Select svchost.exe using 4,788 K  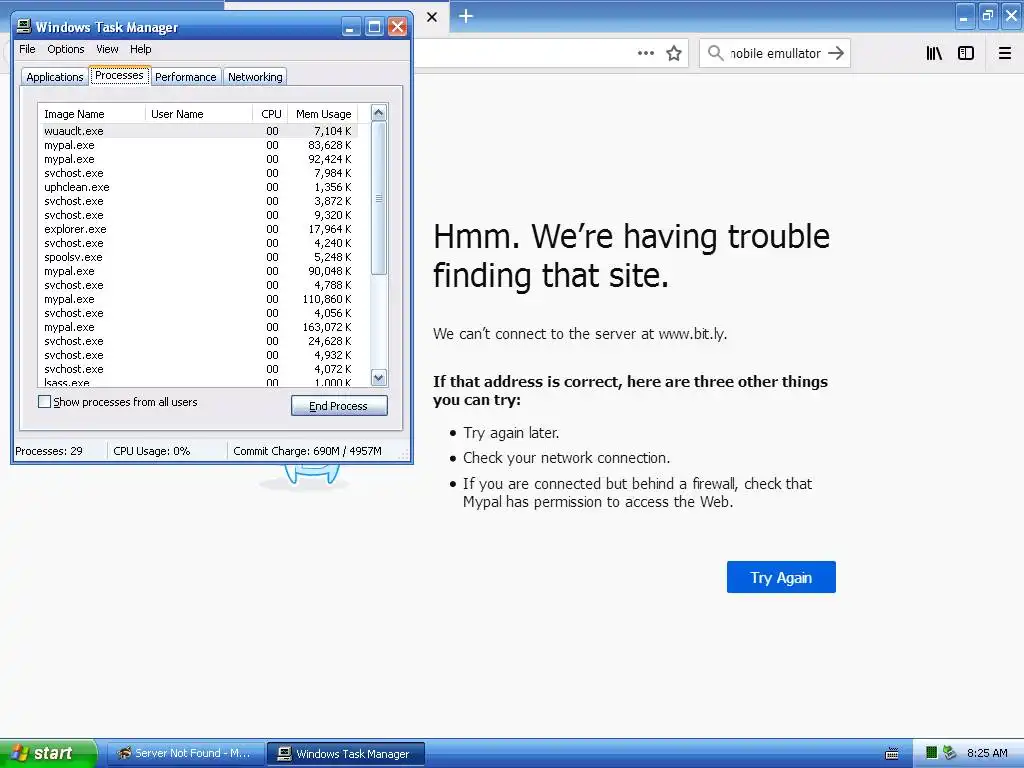point(199,285)
